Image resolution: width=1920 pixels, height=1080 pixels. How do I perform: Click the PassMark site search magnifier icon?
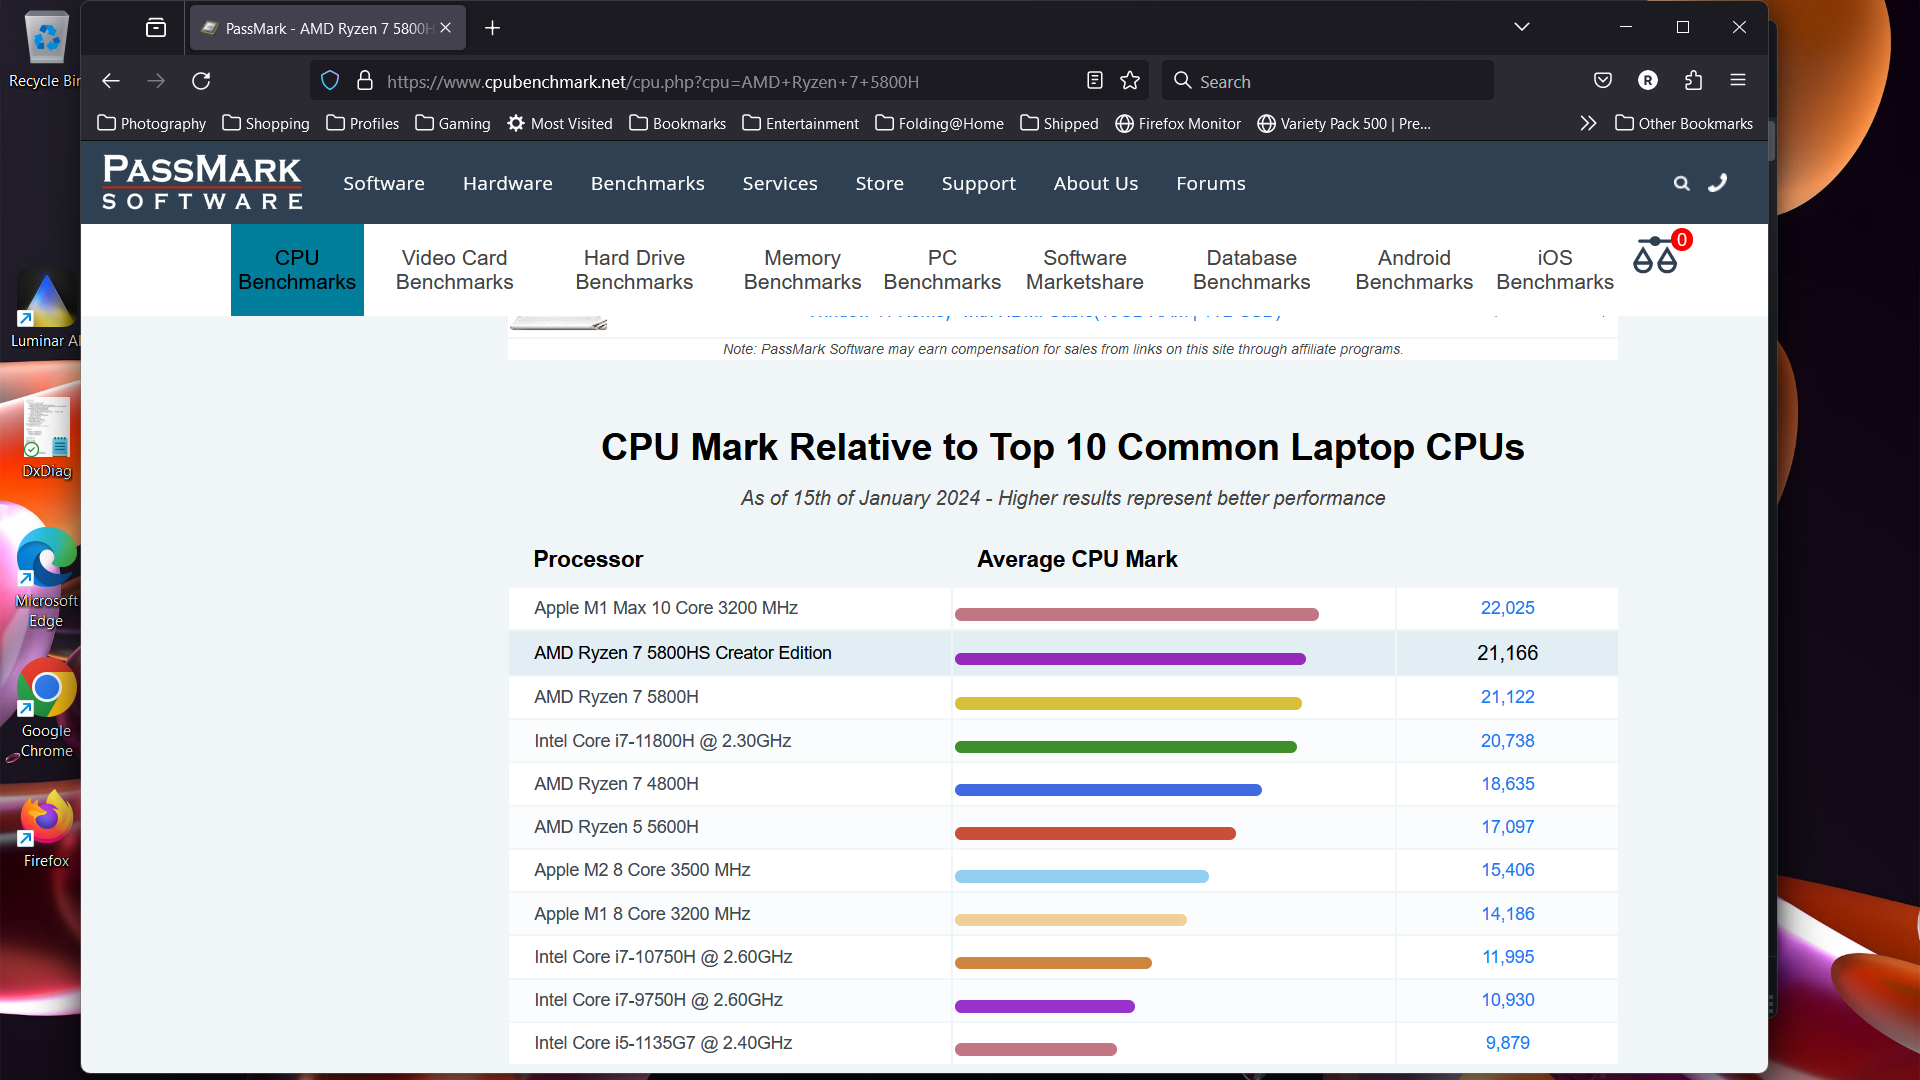(x=1682, y=184)
